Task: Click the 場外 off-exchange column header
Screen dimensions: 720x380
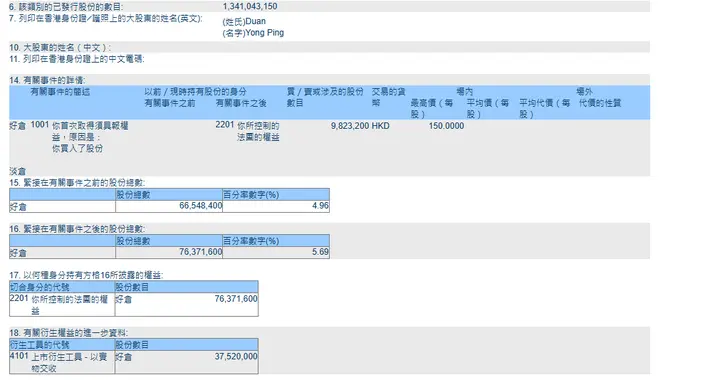Action: click(x=584, y=91)
